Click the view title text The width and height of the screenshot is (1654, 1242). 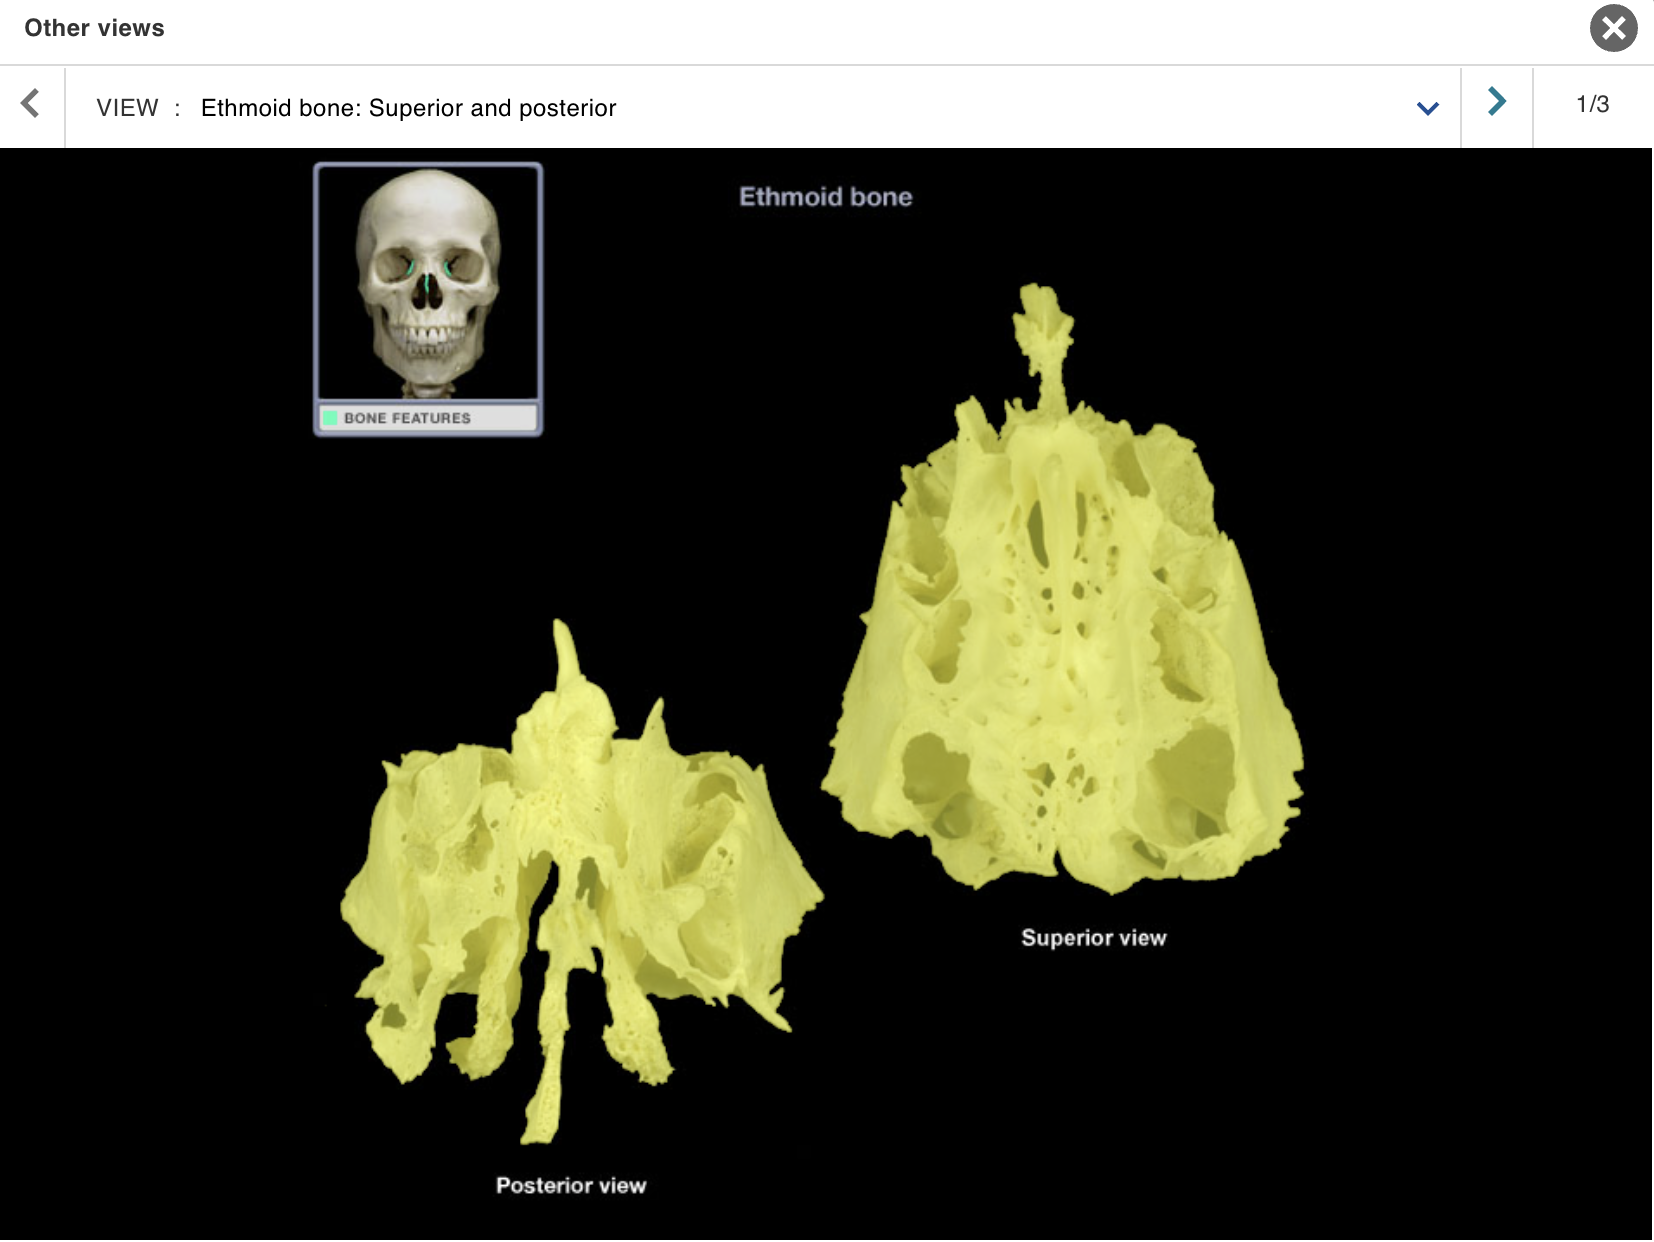coord(408,107)
